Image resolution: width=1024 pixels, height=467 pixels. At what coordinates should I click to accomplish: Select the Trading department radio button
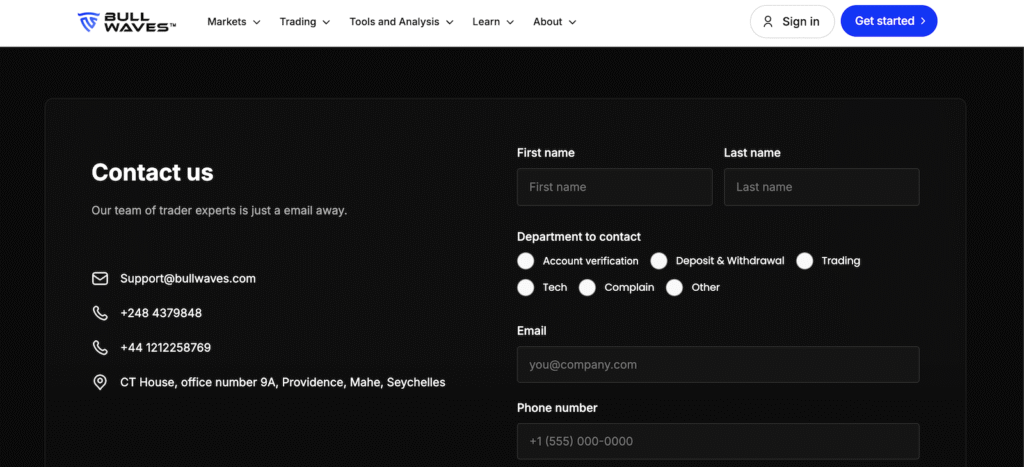(x=805, y=261)
